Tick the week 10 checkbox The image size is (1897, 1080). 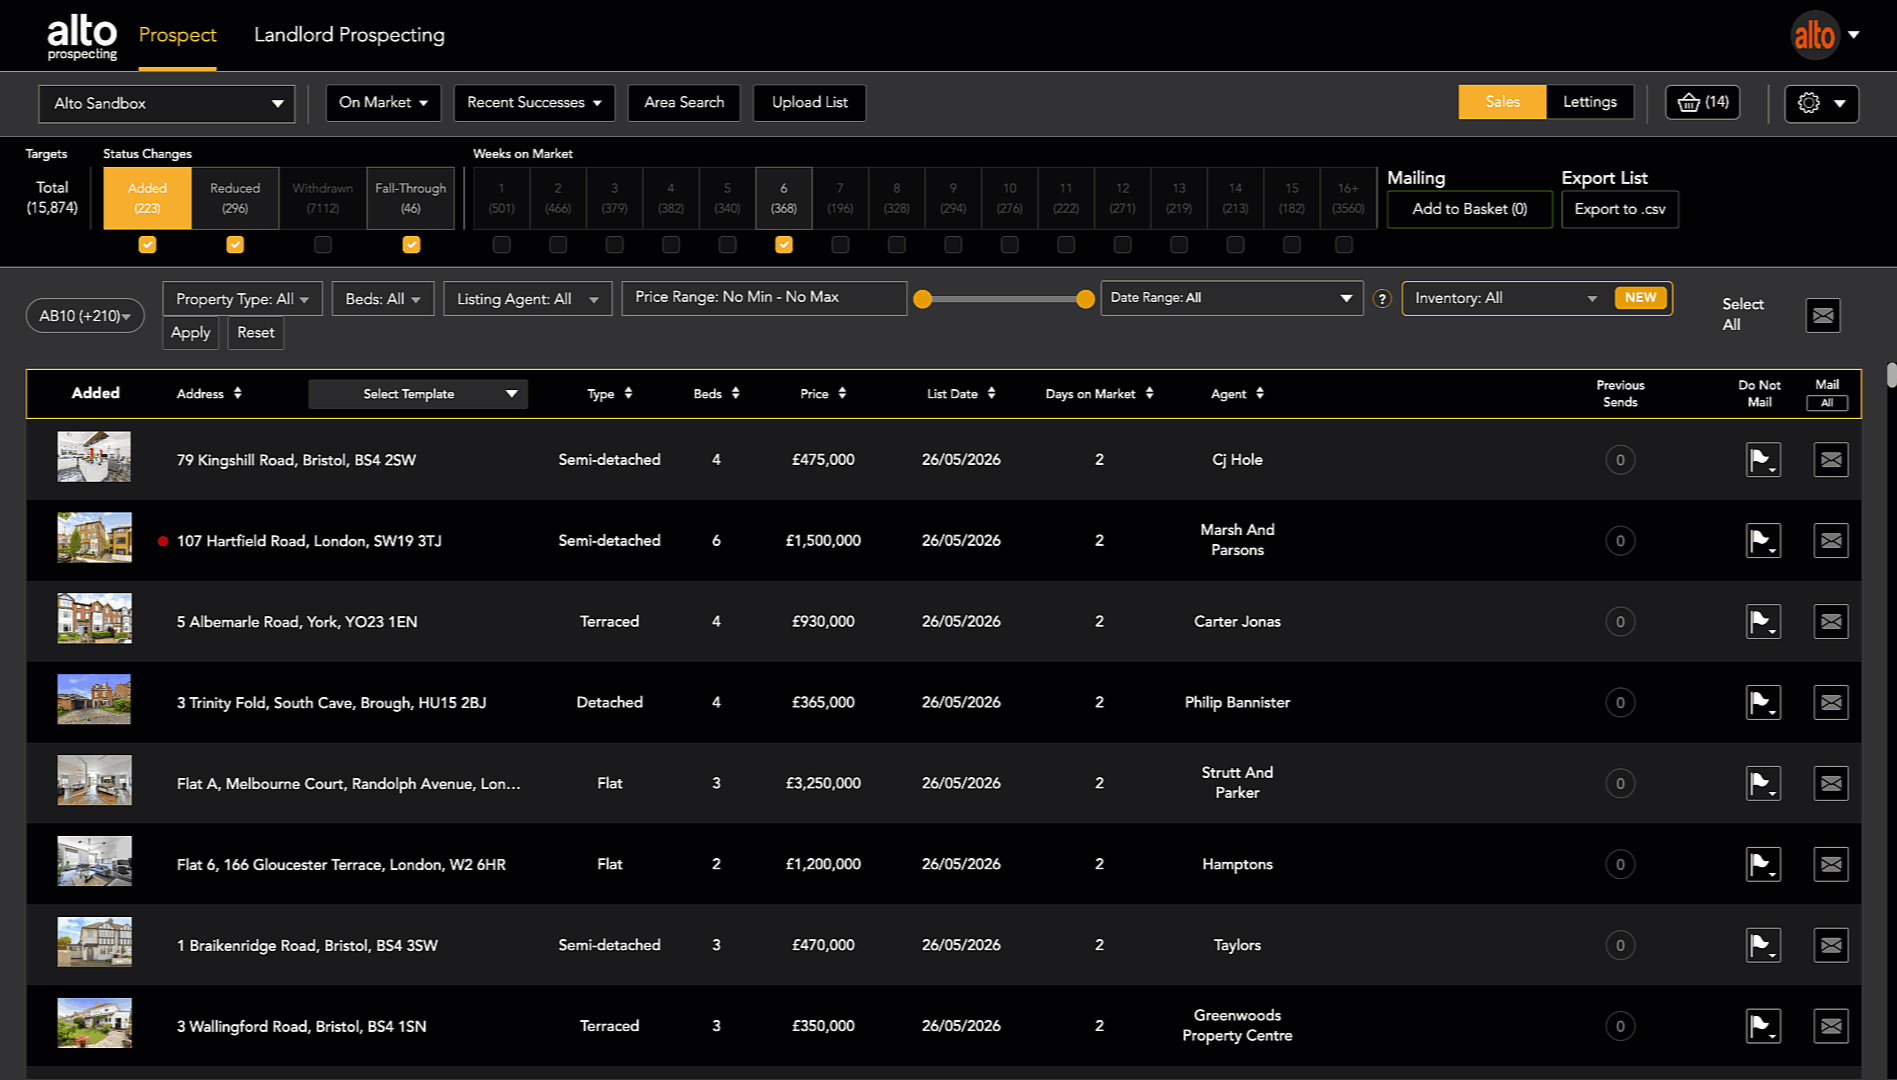(x=1010, y=245)
